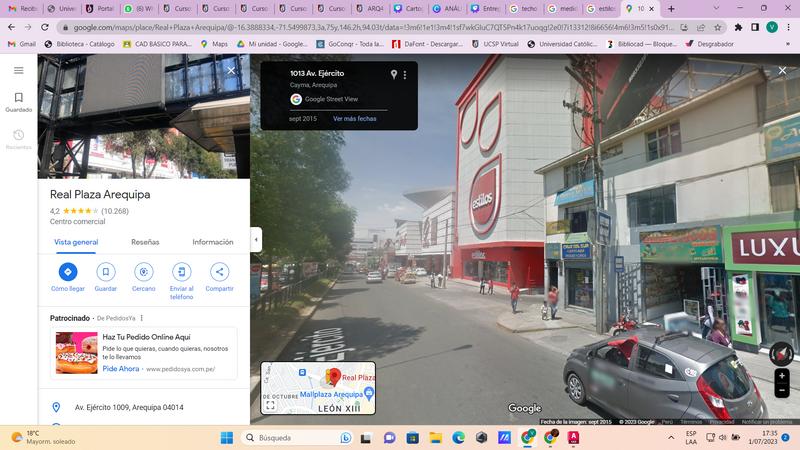Open Chrome extensions puzzle icon

[x=738, y=27]
